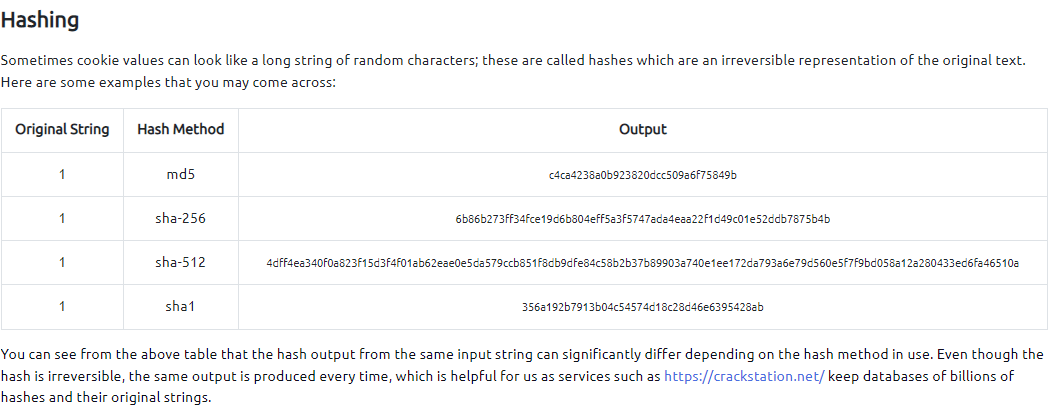Select the sha1 hash method cell
The image size is (1056, 415).
[181, 307]
